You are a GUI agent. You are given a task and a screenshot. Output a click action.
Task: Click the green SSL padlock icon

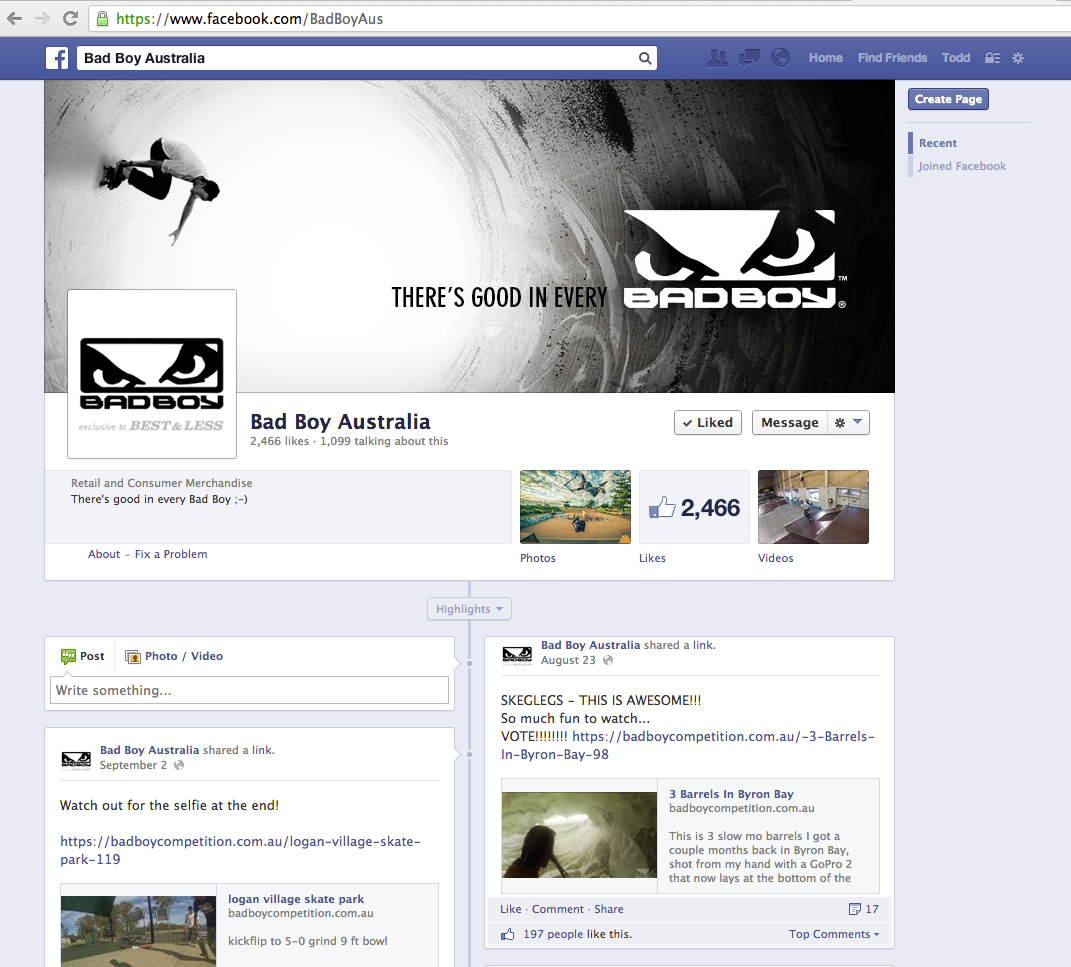click(x=102, y=19)
